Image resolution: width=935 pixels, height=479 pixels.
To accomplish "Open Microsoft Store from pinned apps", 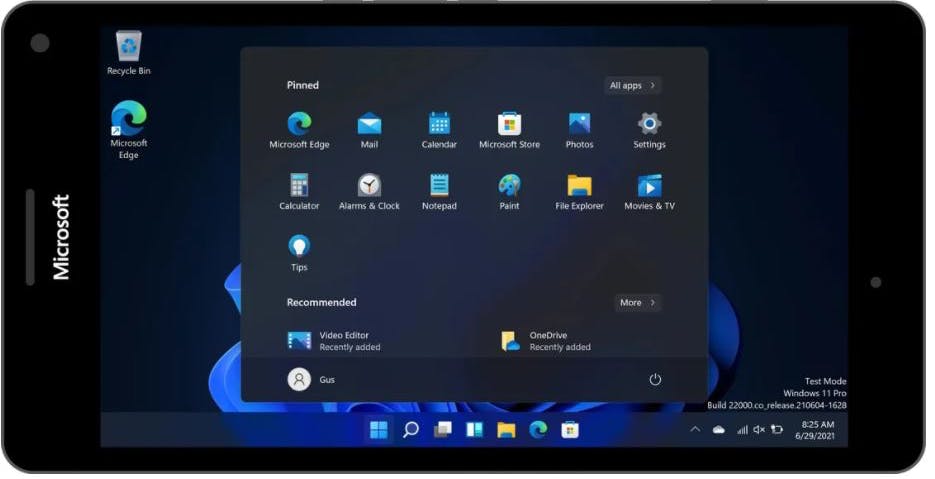I will pyautogui.click(x=509, y=130).
